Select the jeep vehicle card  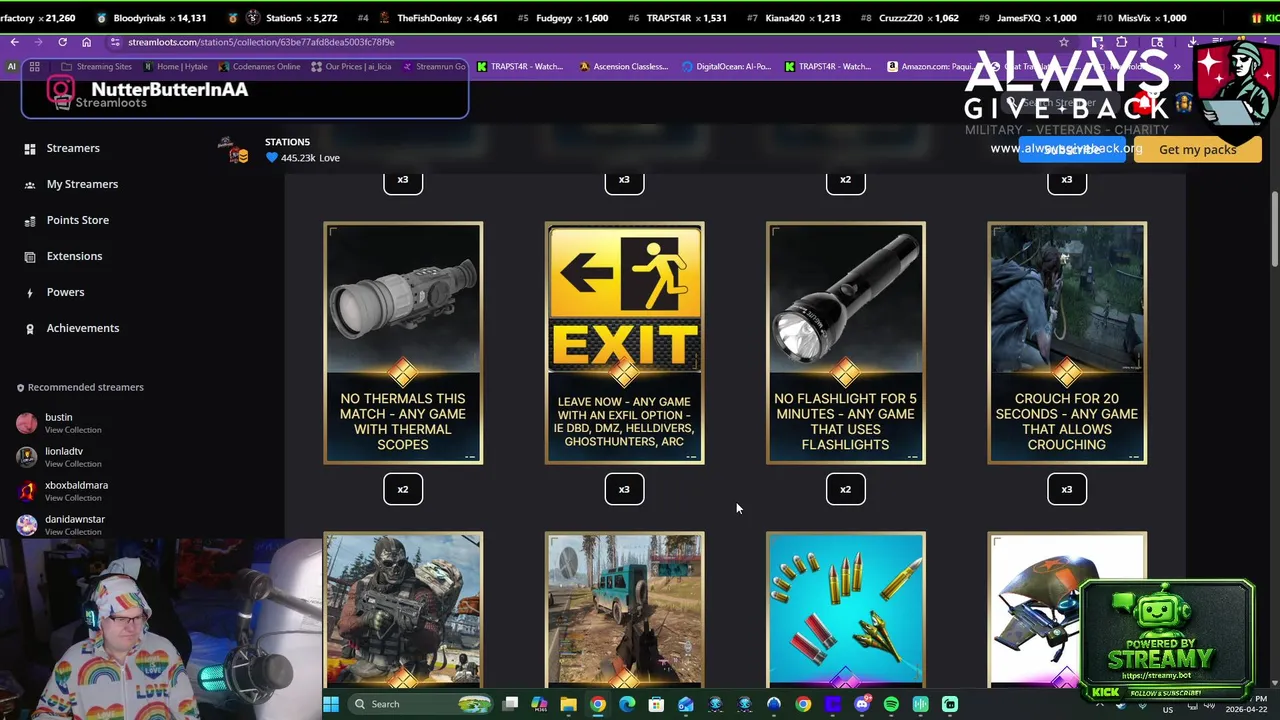coord(624,609)
